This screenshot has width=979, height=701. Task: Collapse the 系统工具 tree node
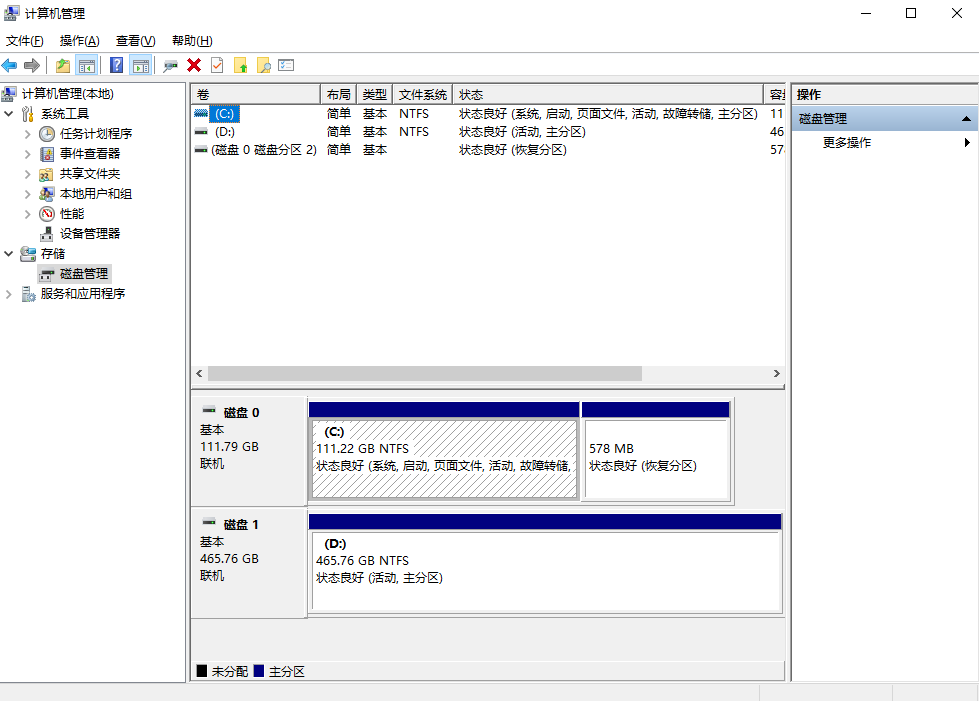click(9, 114)
